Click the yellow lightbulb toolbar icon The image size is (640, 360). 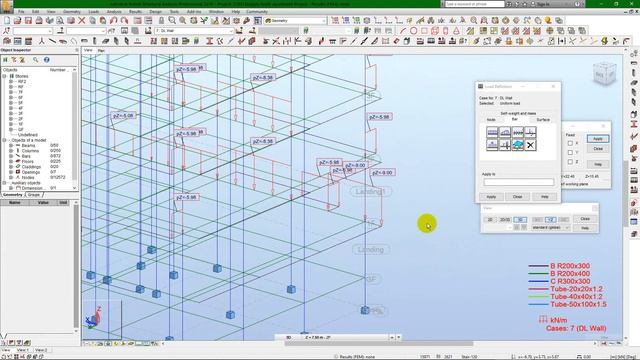point(548,20)
